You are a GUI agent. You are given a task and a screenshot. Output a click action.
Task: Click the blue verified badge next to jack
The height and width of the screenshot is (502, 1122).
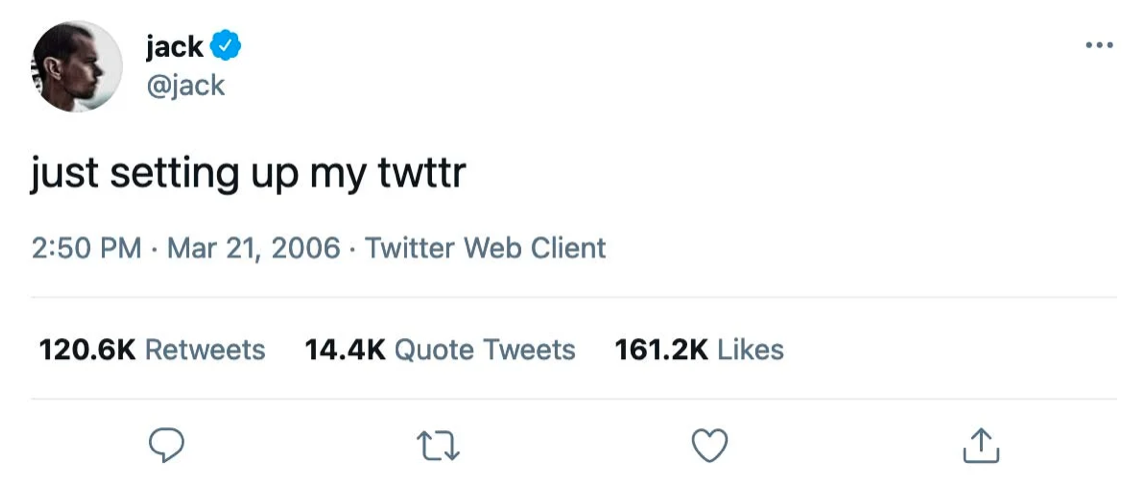click(226, 46)
